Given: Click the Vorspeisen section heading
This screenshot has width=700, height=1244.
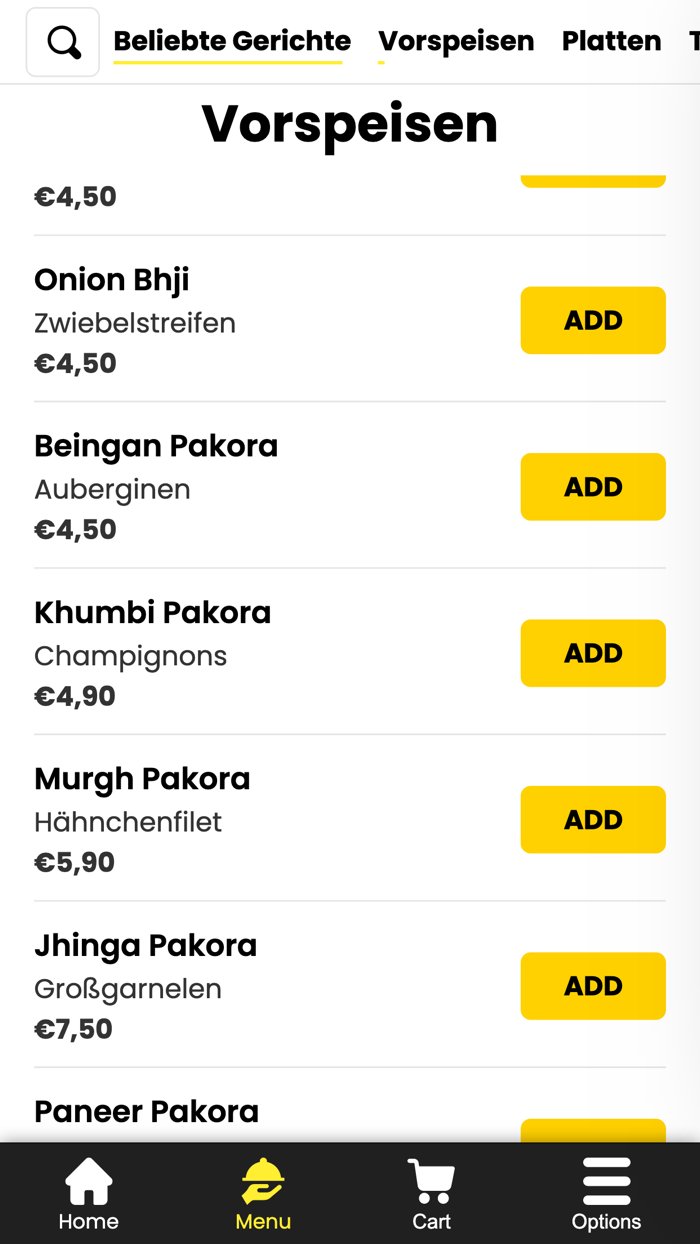Looking at the screenshot, I should 350,124.
